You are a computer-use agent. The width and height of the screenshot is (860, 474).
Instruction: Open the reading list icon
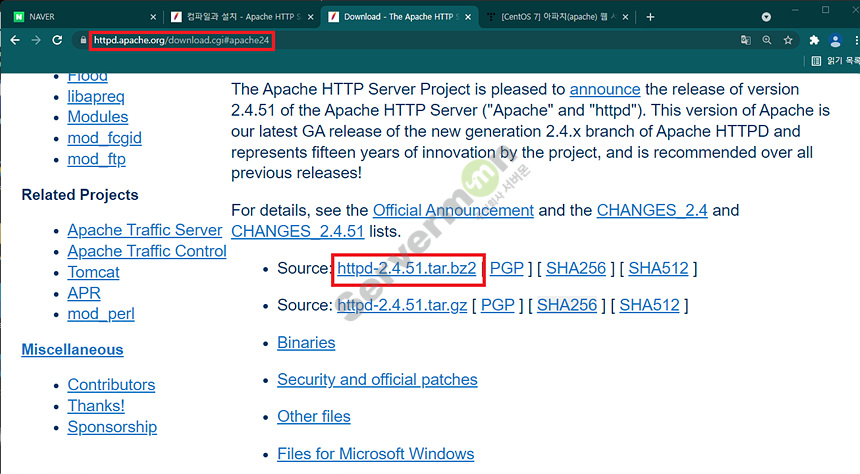pos(816,61)
